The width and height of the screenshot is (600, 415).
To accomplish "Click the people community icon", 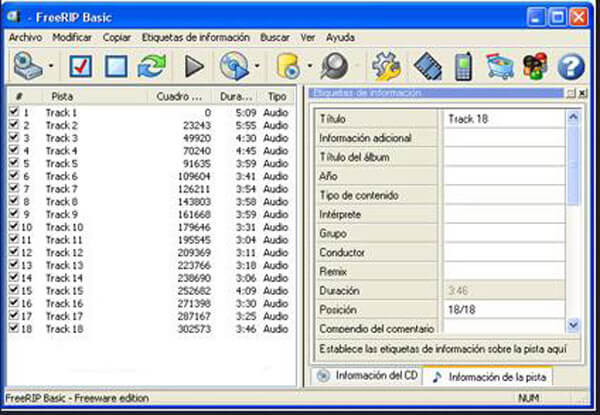I will 535,66.
